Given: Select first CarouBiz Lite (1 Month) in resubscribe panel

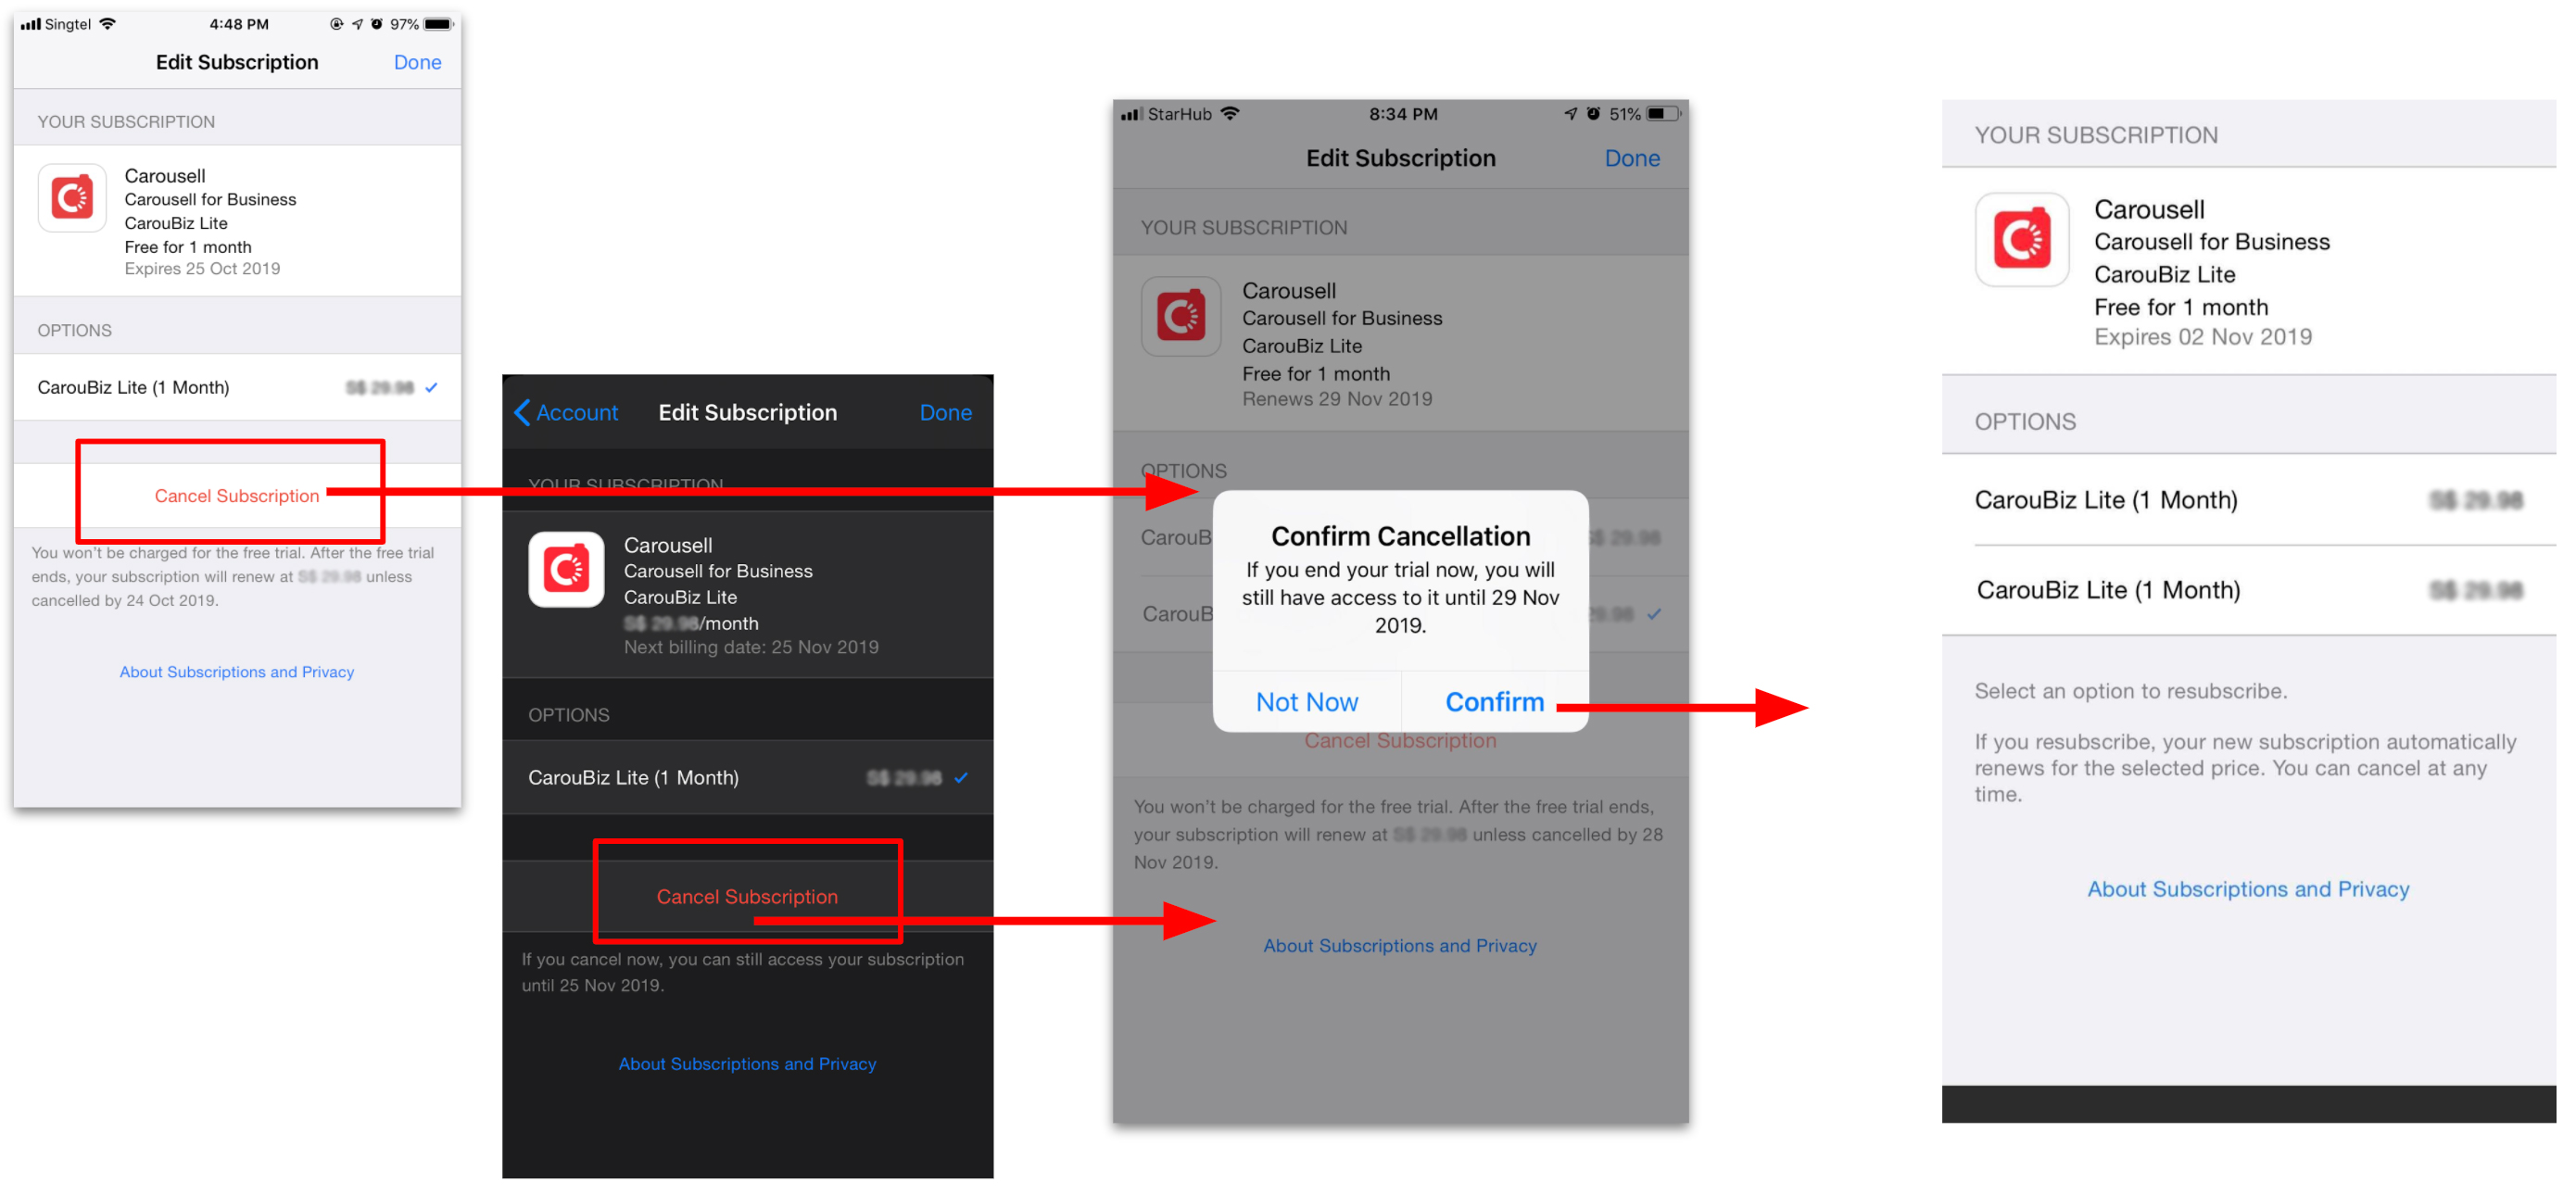Looking at the screenshot, I should point(2248,500).
